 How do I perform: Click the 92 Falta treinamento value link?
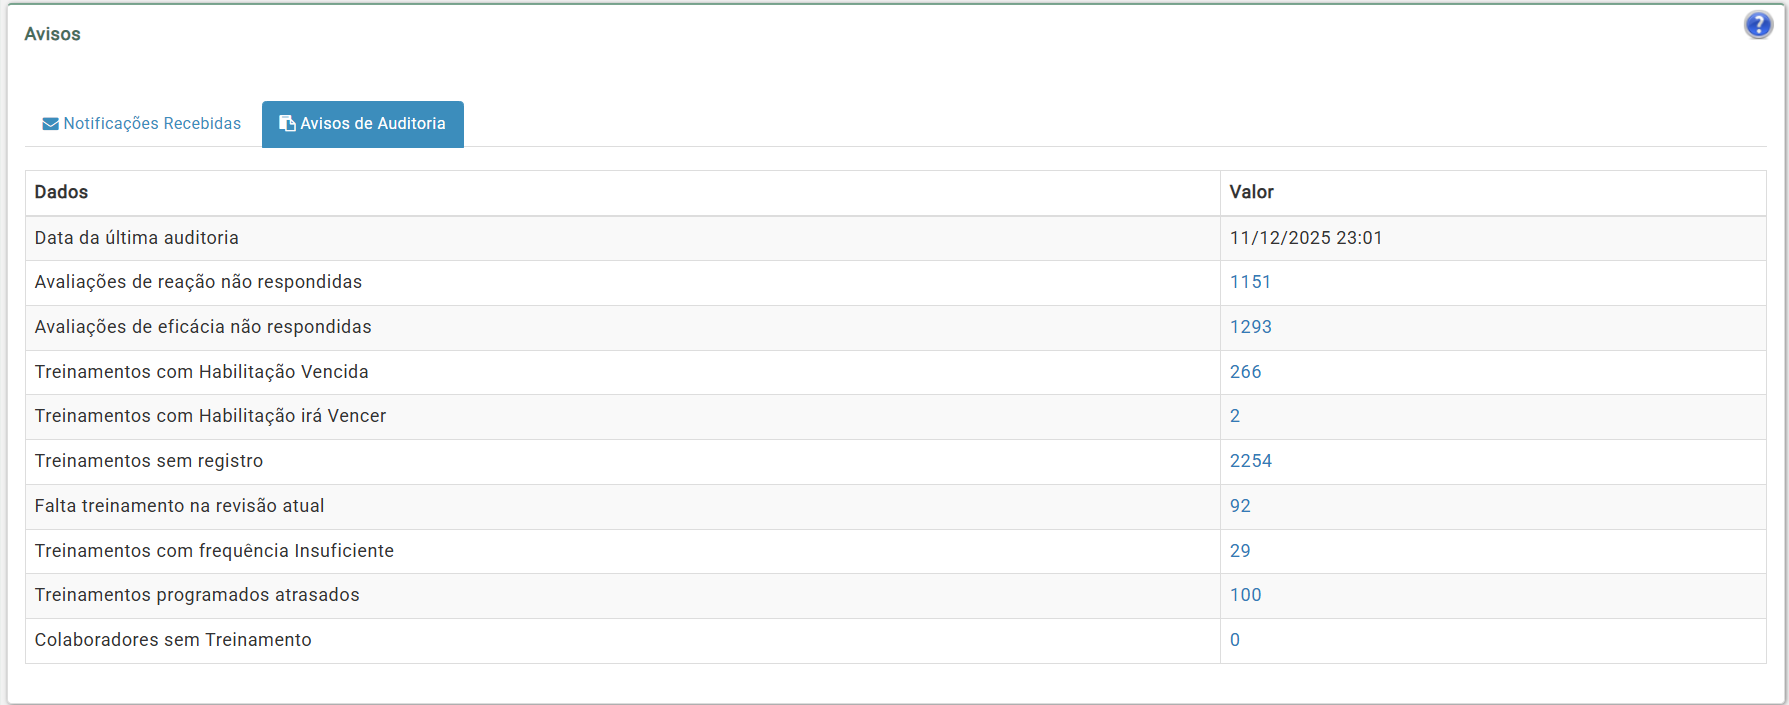pyautogui.click(x=1240, y=506)
